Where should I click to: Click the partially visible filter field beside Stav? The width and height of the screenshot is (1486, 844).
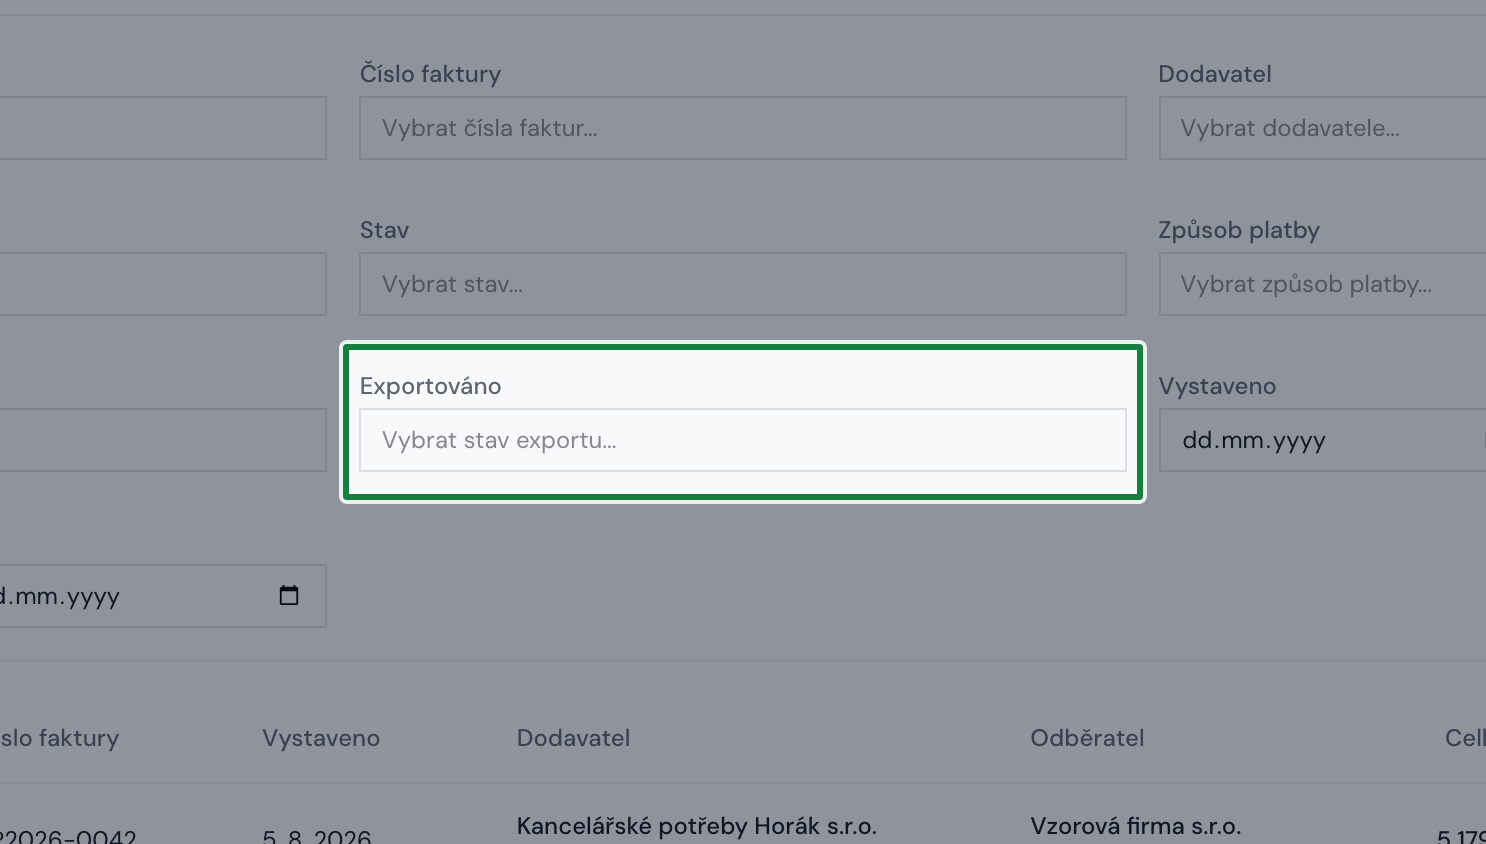(x=163, y=284)
